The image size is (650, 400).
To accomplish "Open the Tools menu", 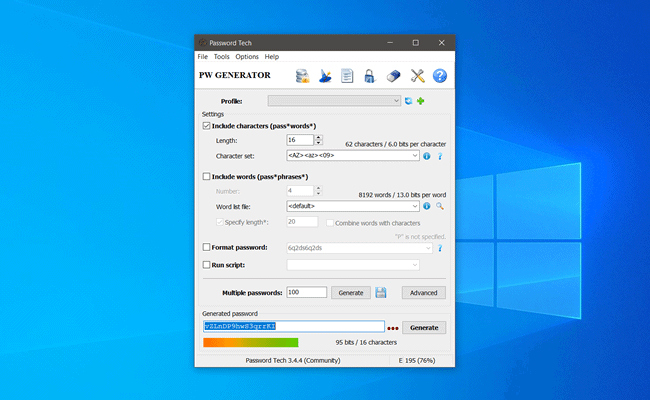I will pos(221,57).
